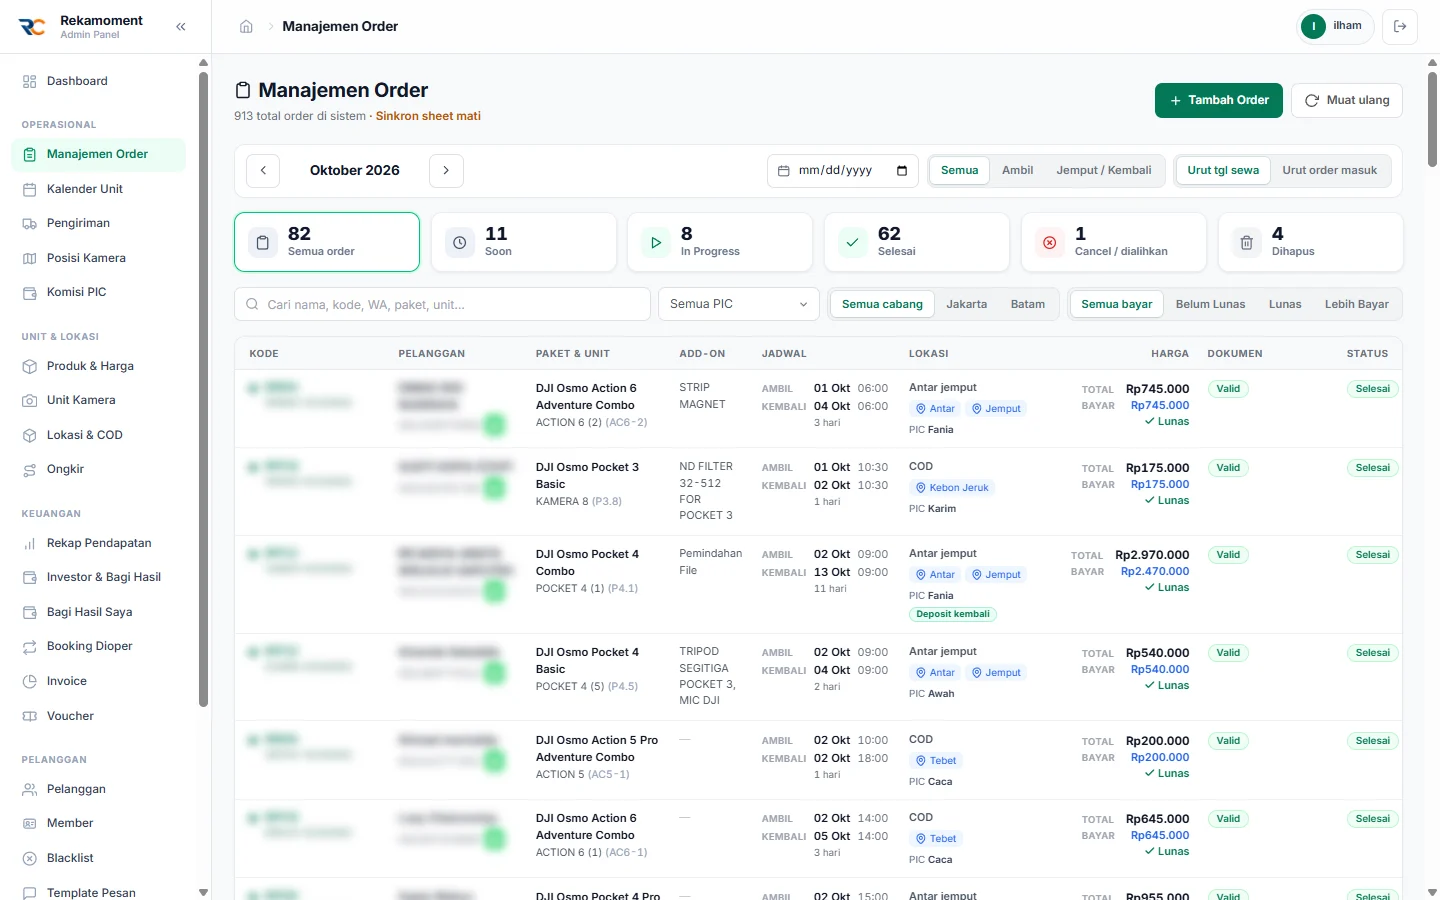Go to Pengiriman in the sidebar
This screenshot has width=1440, height=900.
click(98, 223)
